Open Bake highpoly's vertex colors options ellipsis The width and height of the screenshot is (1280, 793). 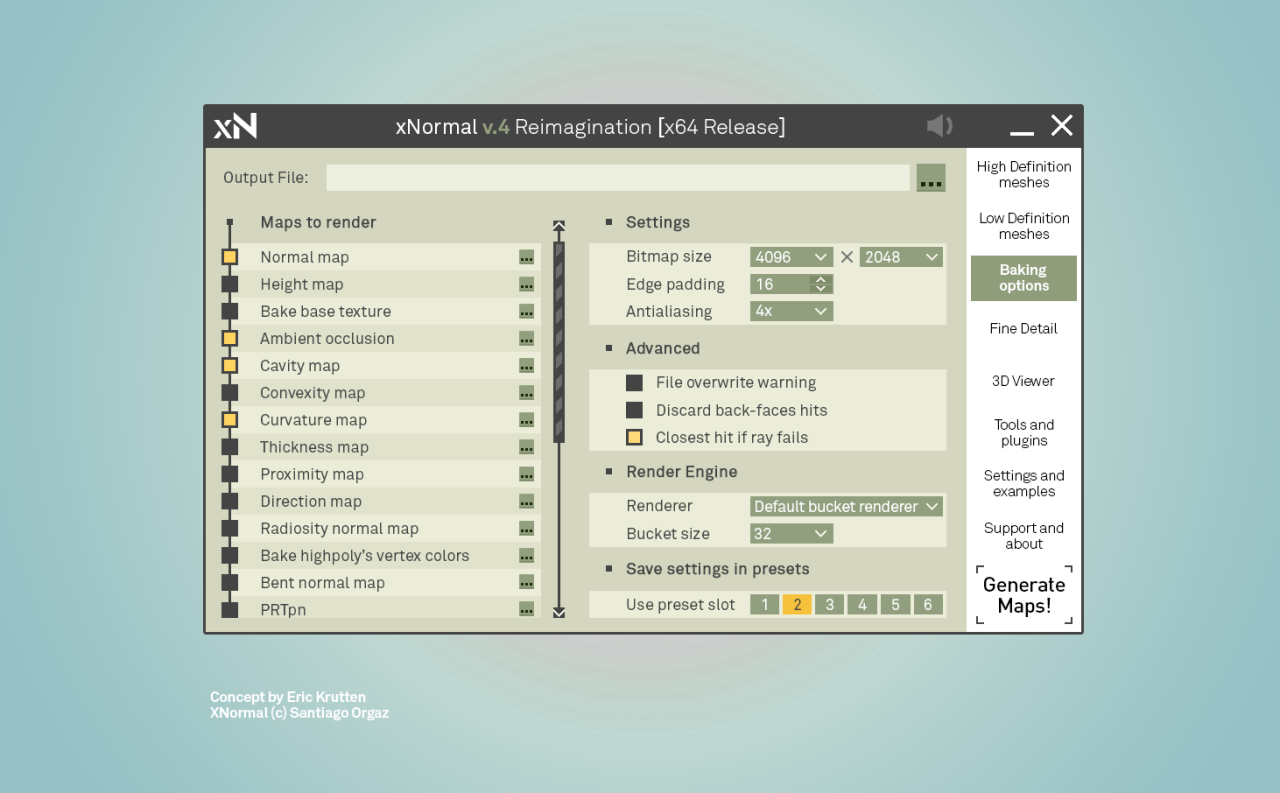[x=526, y=555]
